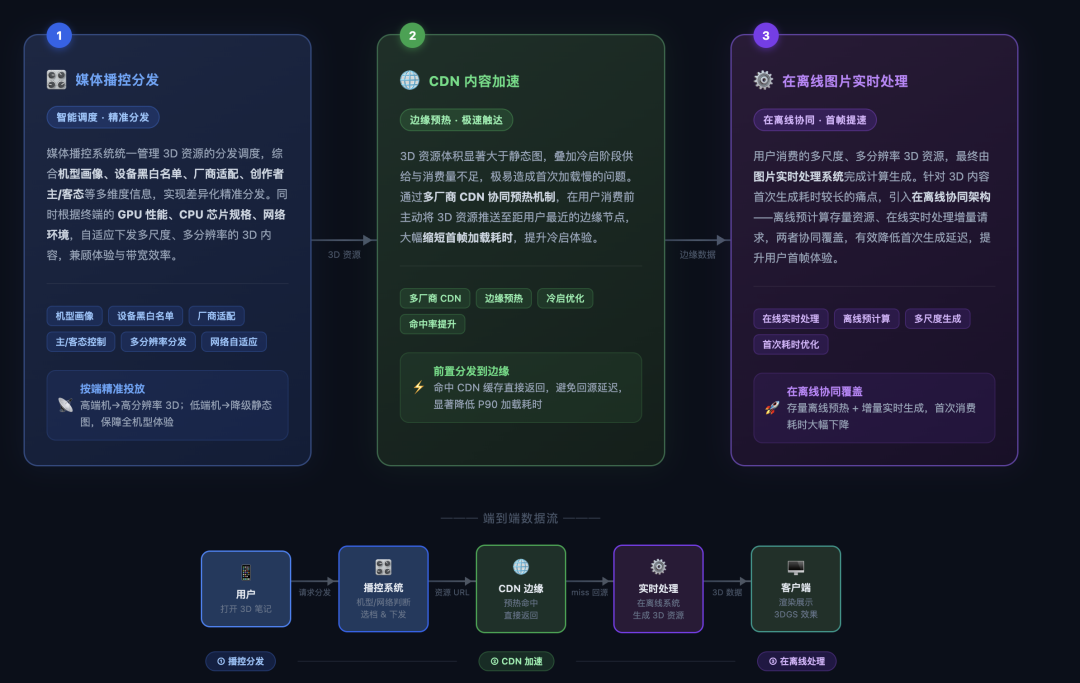Click the icon above 播控系统 flow node

(384, 567)
